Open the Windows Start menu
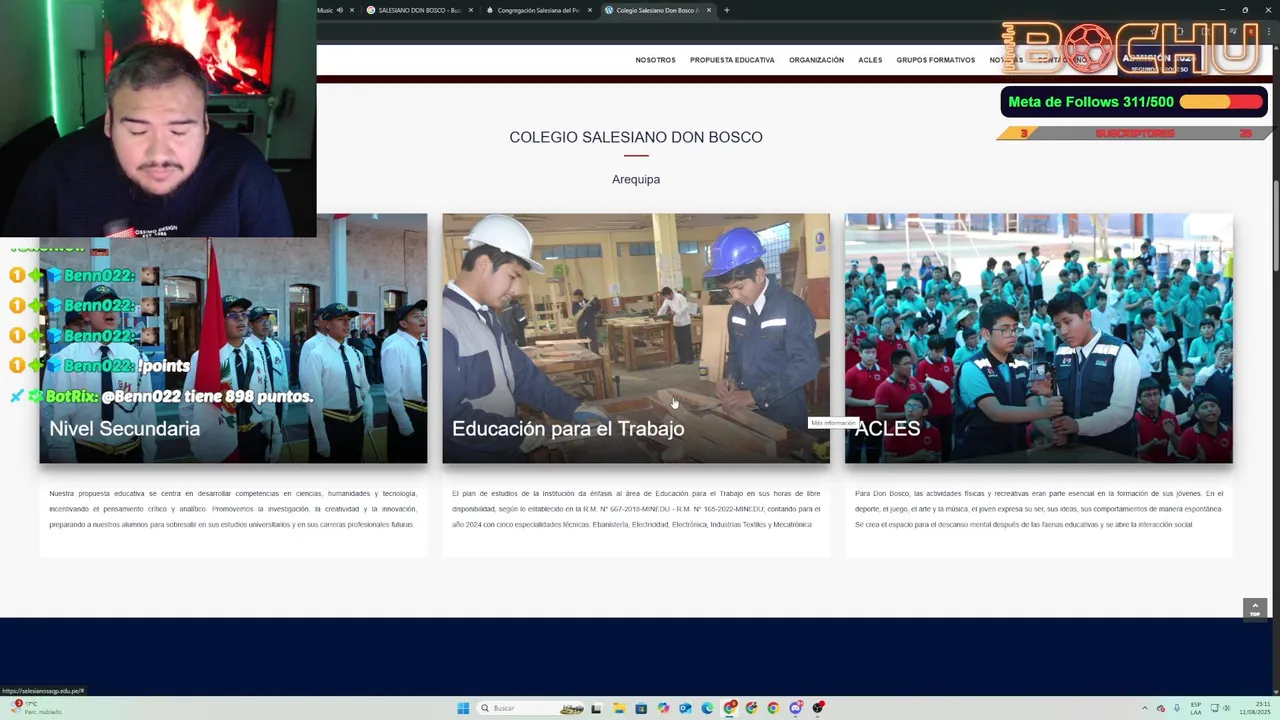 [463, 708]
